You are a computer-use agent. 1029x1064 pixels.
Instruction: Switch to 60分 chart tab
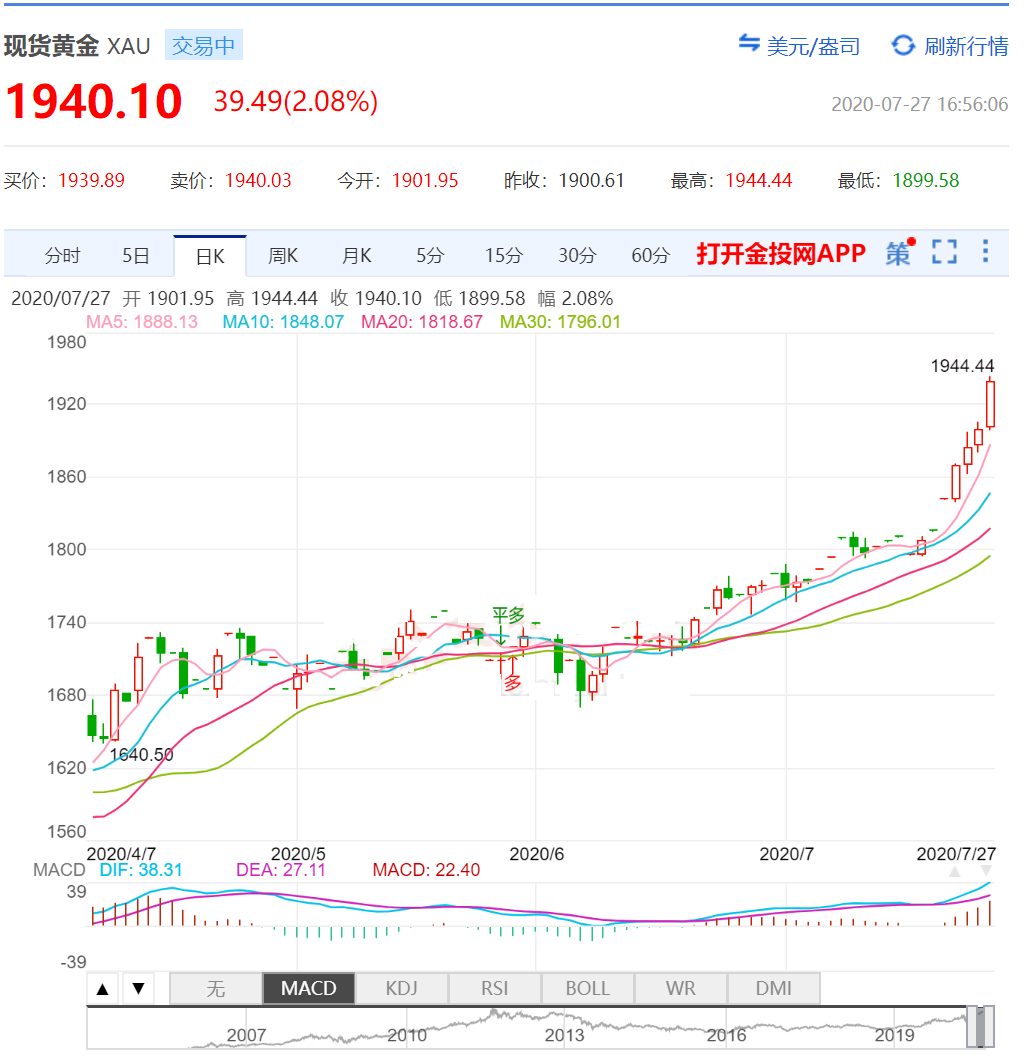click(650, 256)
